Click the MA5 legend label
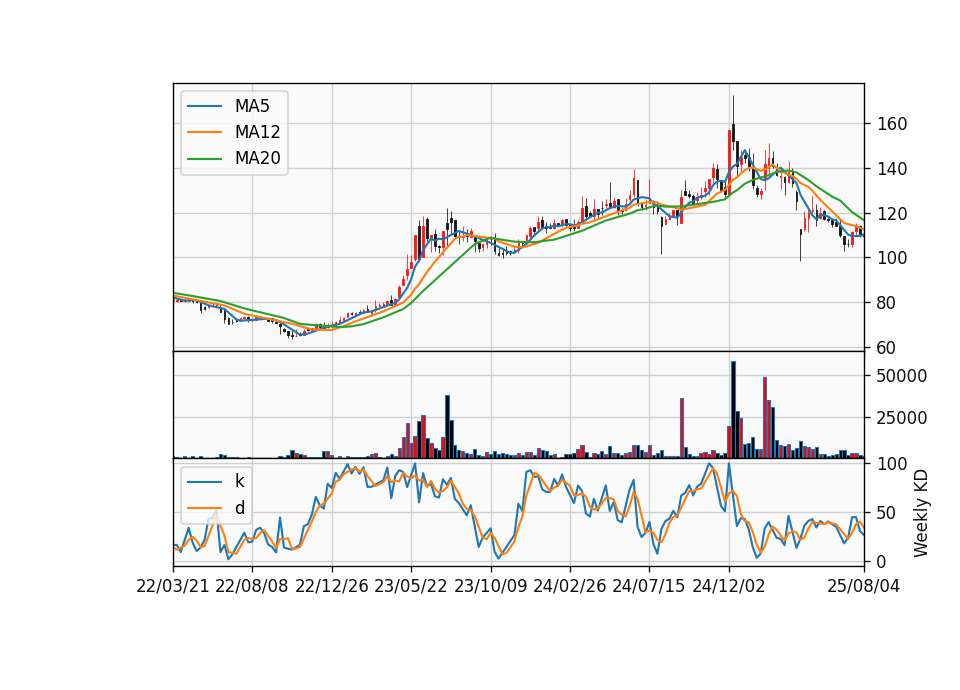This screenshot has height=690, width=960. point(252,106)
